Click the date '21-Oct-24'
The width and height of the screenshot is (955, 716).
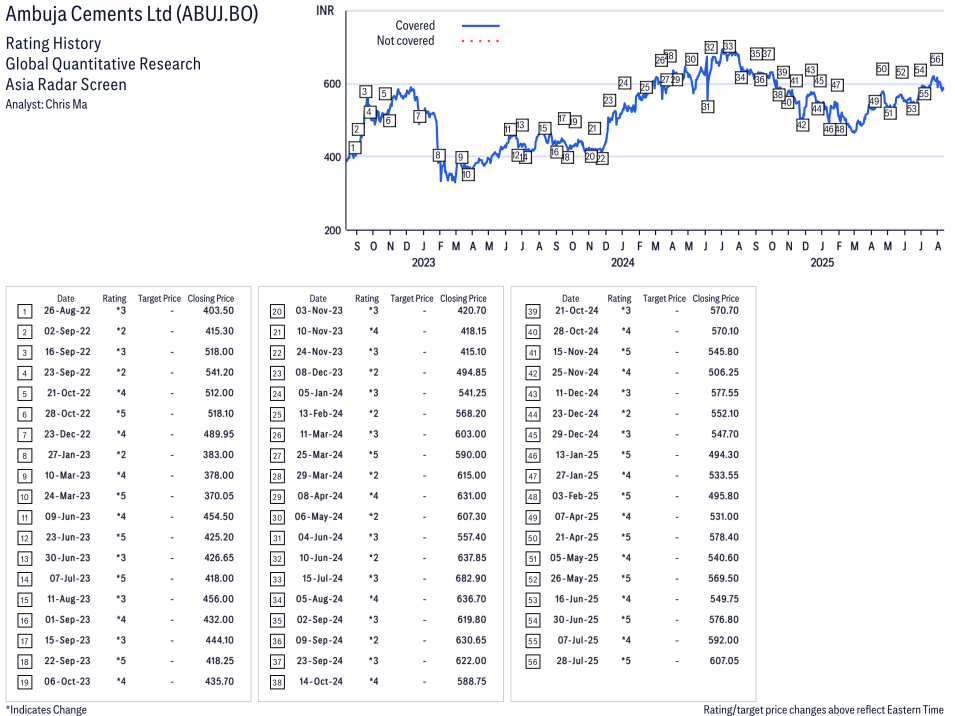(x=577, y=311)
